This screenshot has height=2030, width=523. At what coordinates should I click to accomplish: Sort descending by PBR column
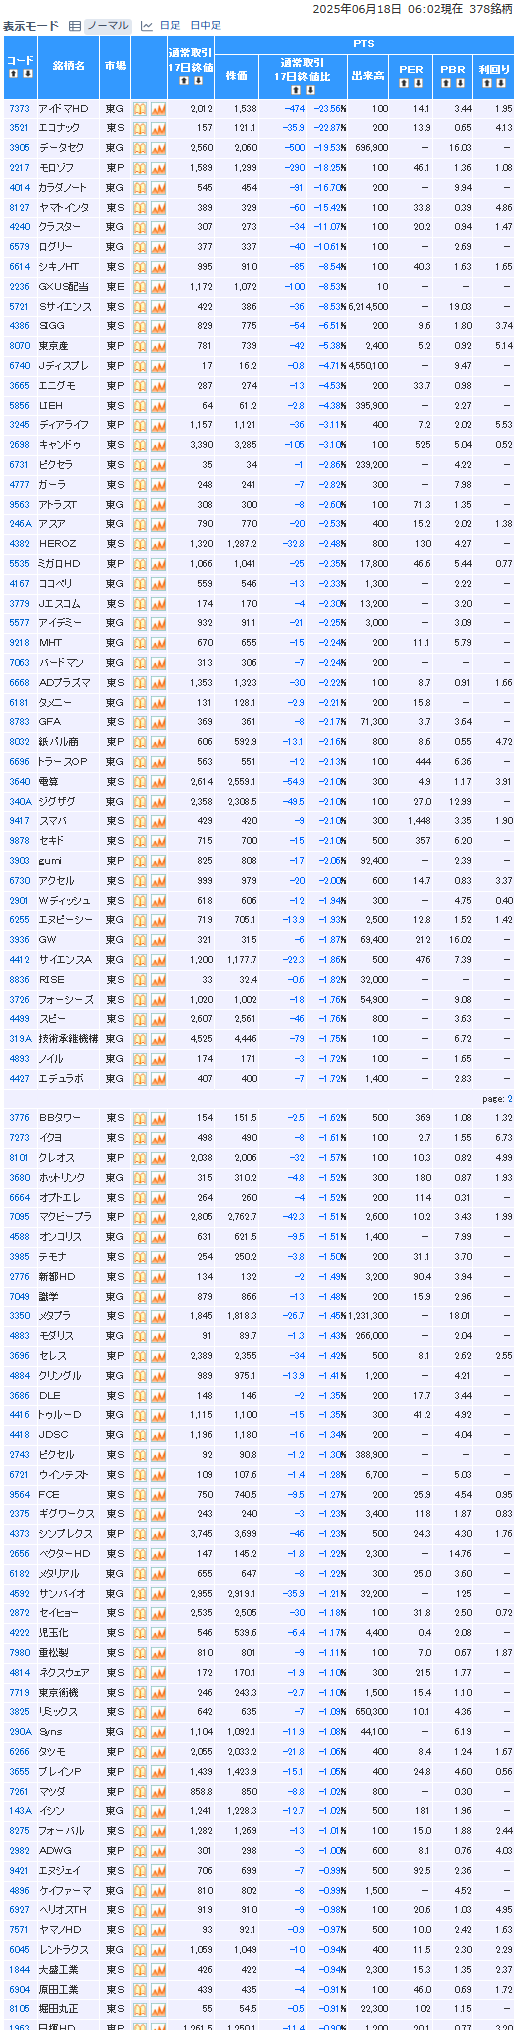tap(459, 82)
